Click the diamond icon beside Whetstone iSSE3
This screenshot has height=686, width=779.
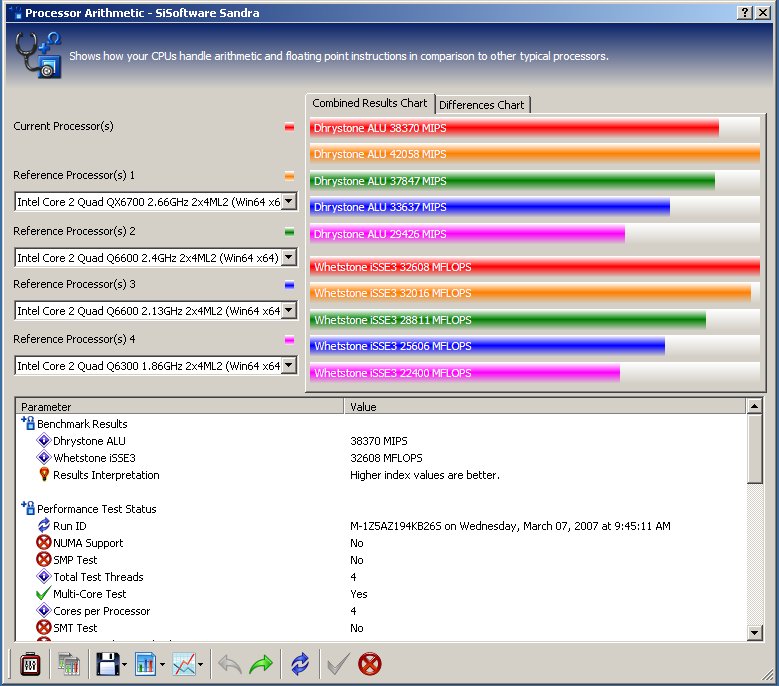44,457
